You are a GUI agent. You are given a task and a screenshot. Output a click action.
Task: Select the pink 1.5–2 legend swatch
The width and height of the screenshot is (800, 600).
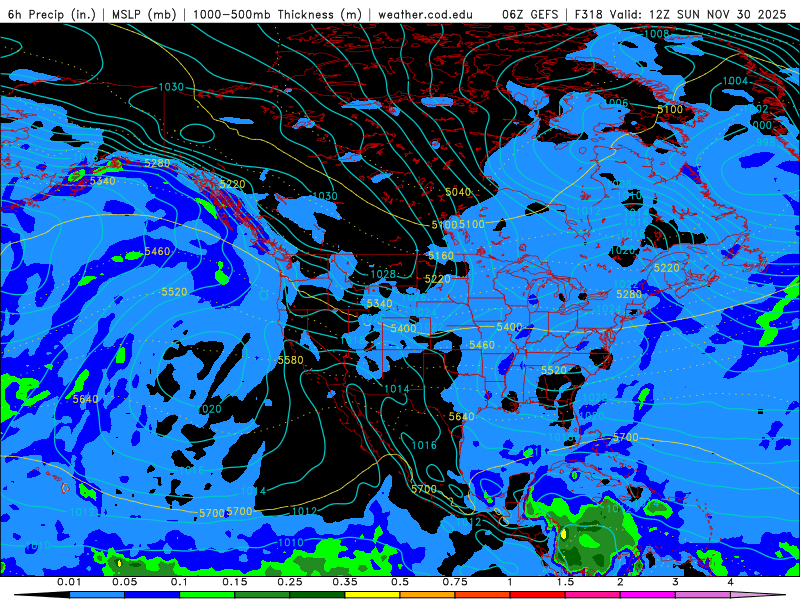coord(593,595)
